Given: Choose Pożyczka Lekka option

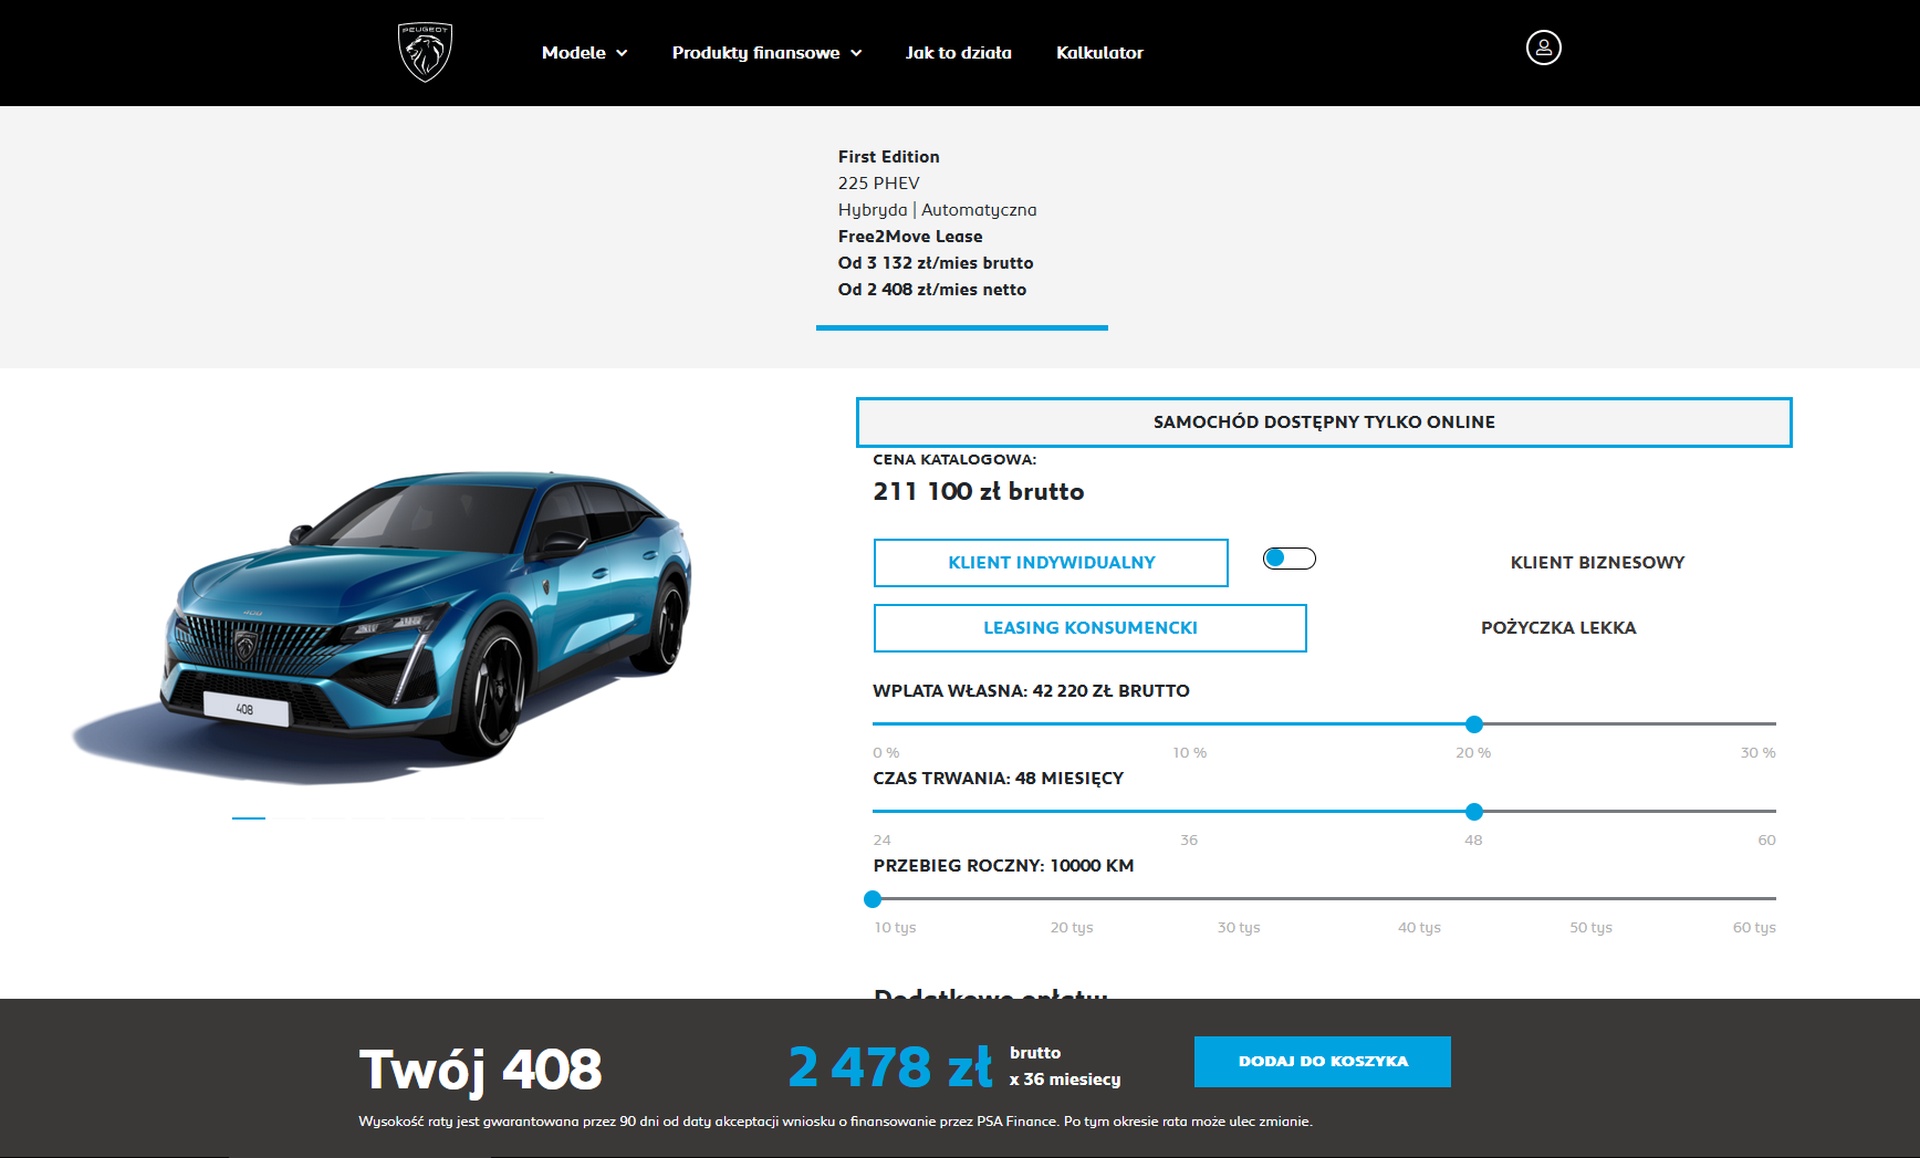Looking at the screenshot, I should (1558, 628).
